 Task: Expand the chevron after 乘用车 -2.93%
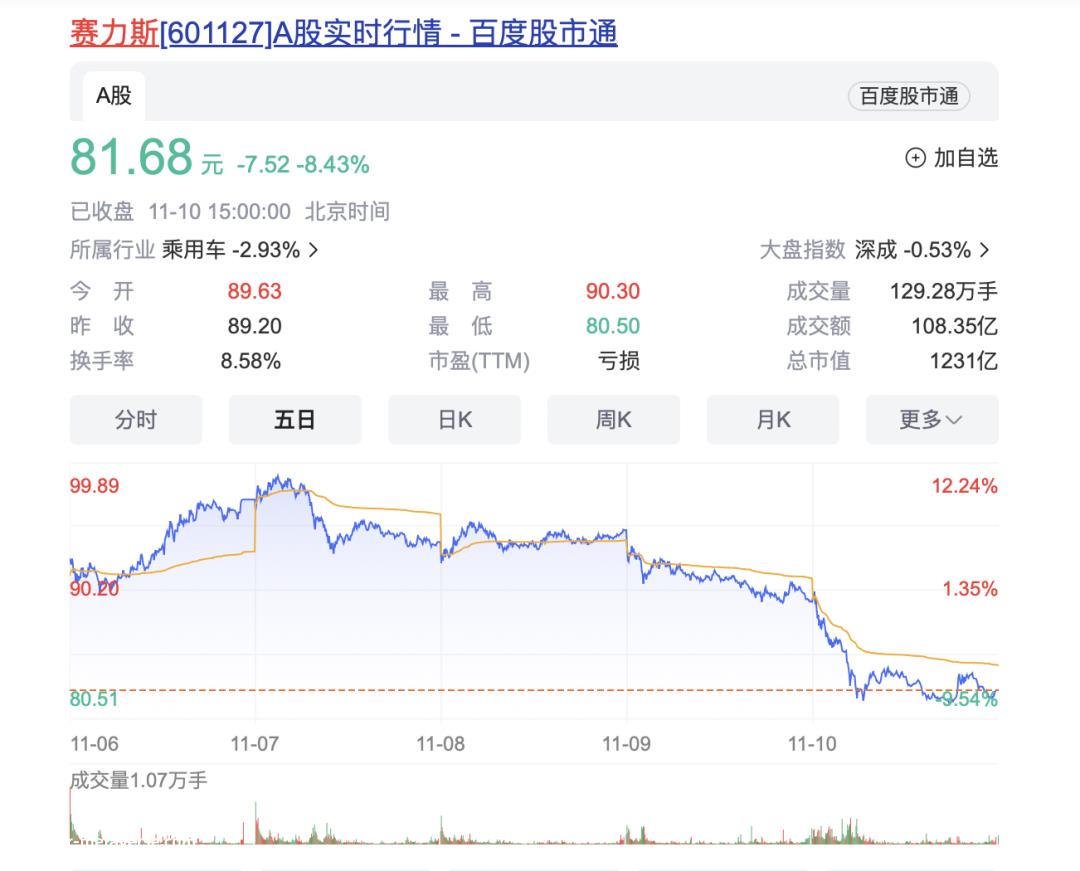pos(313,249)
